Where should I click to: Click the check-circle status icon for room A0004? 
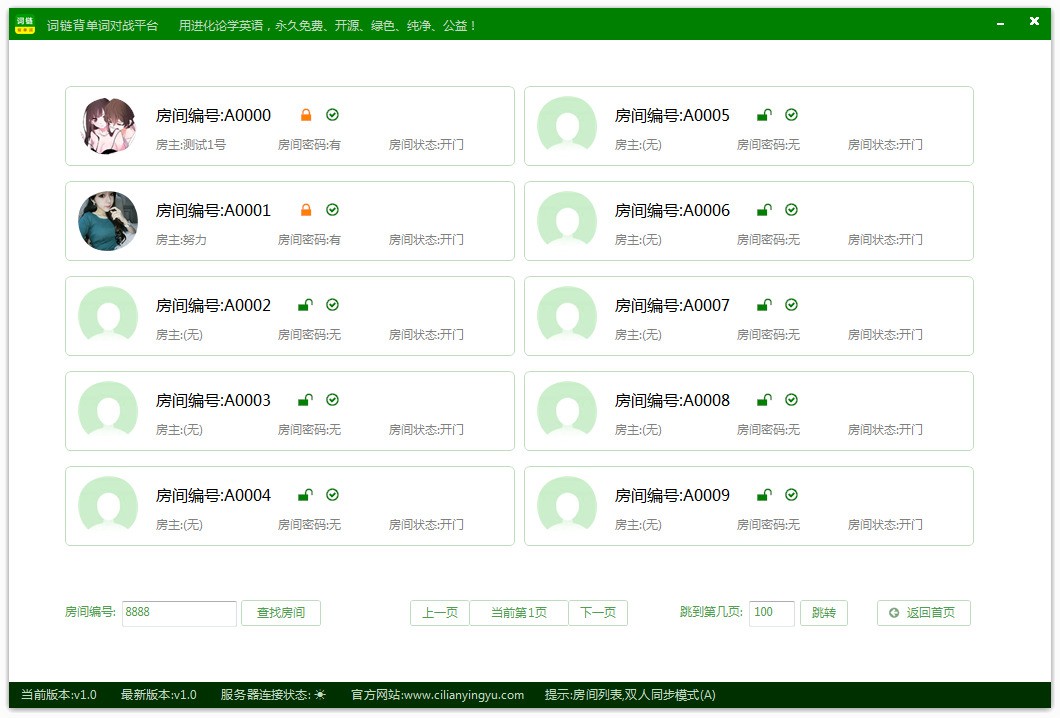click(x=332, y=495)
